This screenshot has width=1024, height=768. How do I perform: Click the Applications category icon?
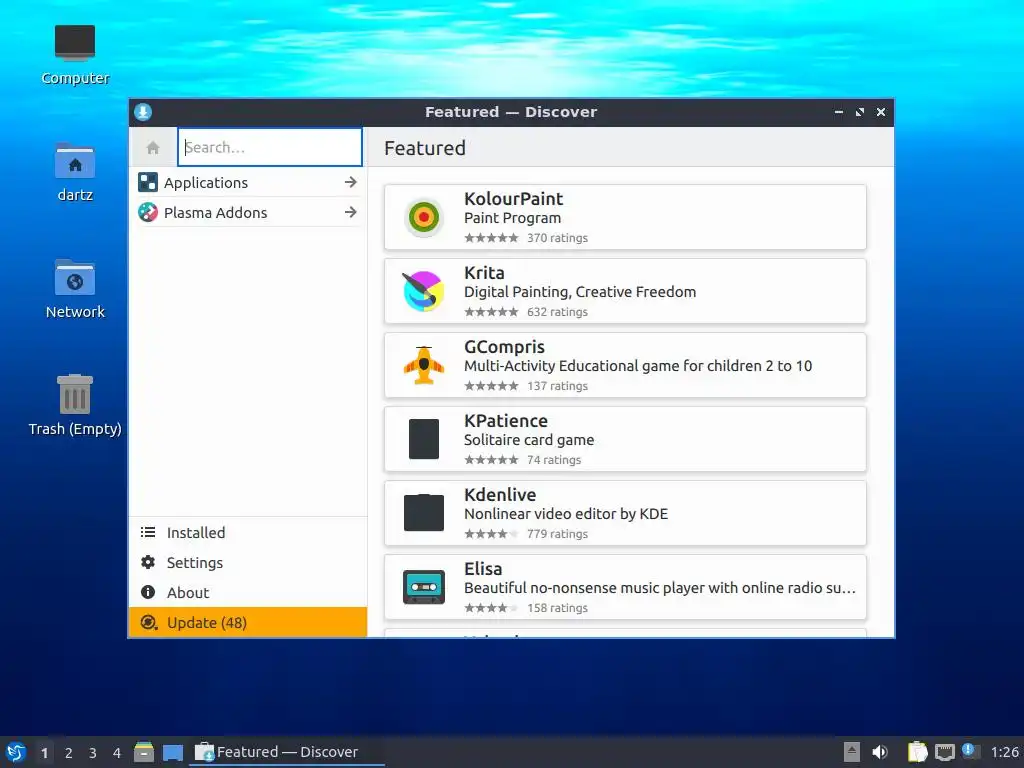point(148,182)
